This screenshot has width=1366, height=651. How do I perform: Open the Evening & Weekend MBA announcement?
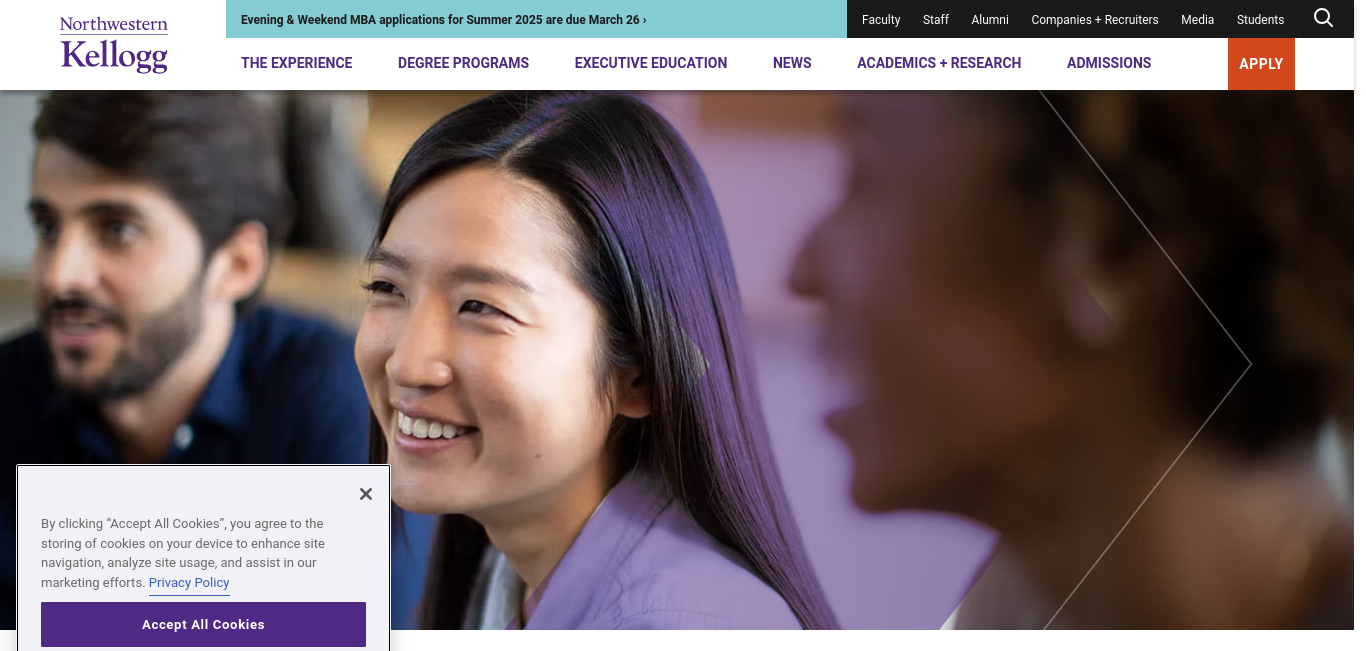[443, 20]
